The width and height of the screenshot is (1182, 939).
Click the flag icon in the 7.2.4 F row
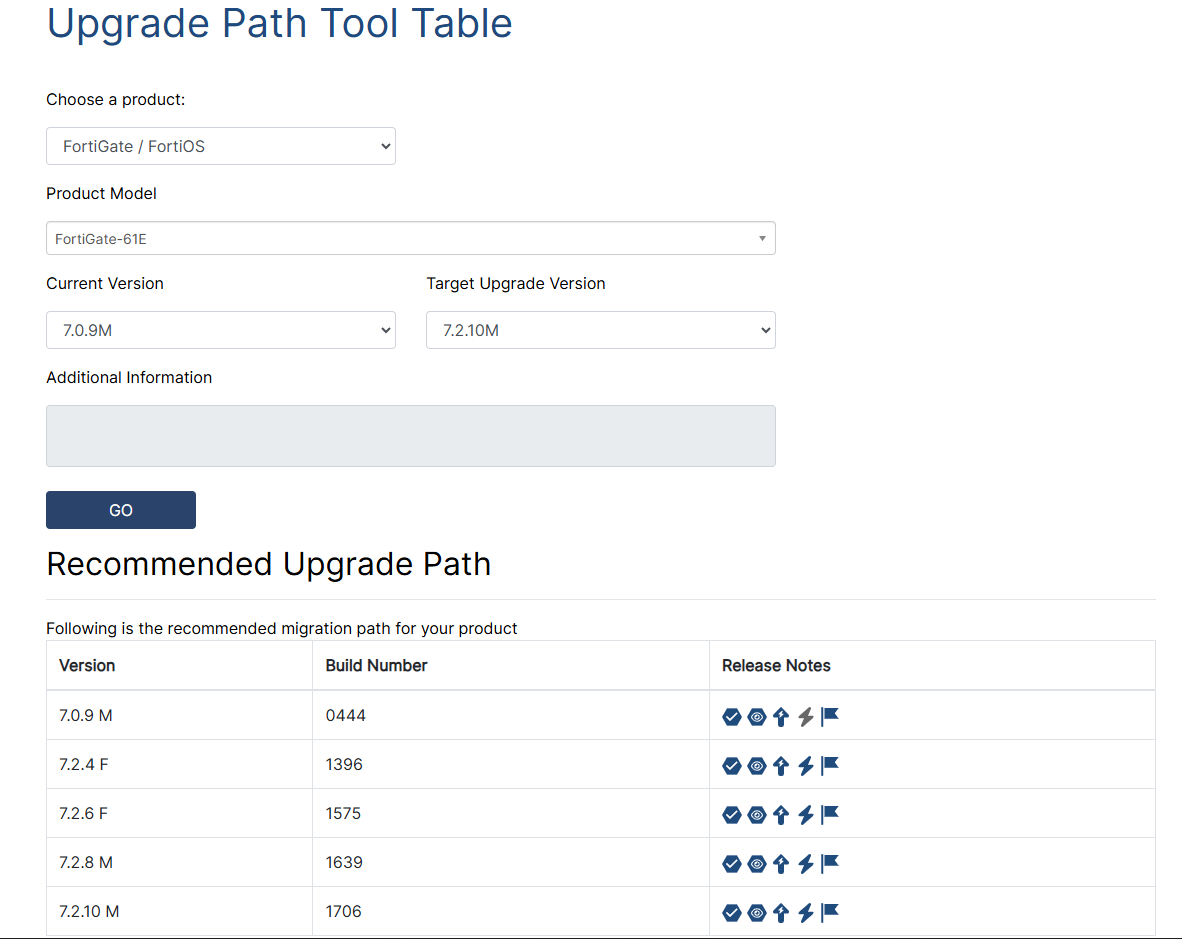[x=830, y=765]
